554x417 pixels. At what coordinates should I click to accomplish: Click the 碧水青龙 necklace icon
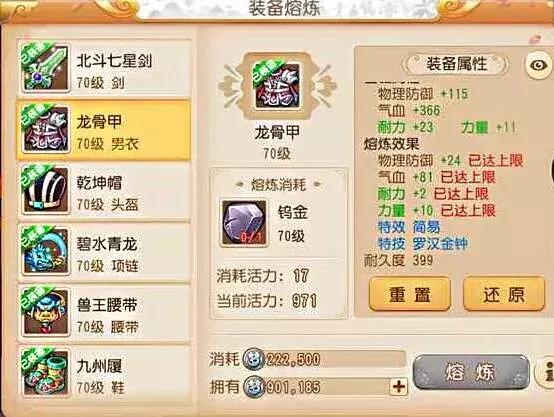tap(45, 252)
